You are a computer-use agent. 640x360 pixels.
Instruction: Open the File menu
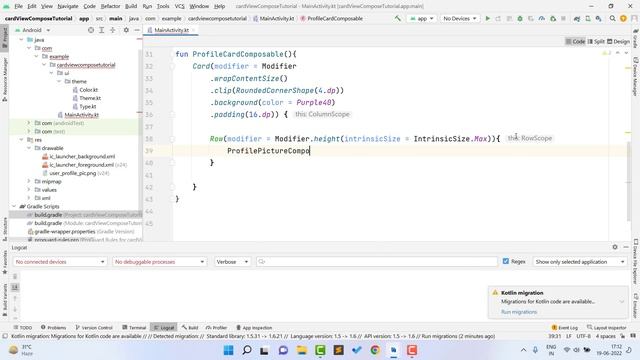[x=18, y=6]
